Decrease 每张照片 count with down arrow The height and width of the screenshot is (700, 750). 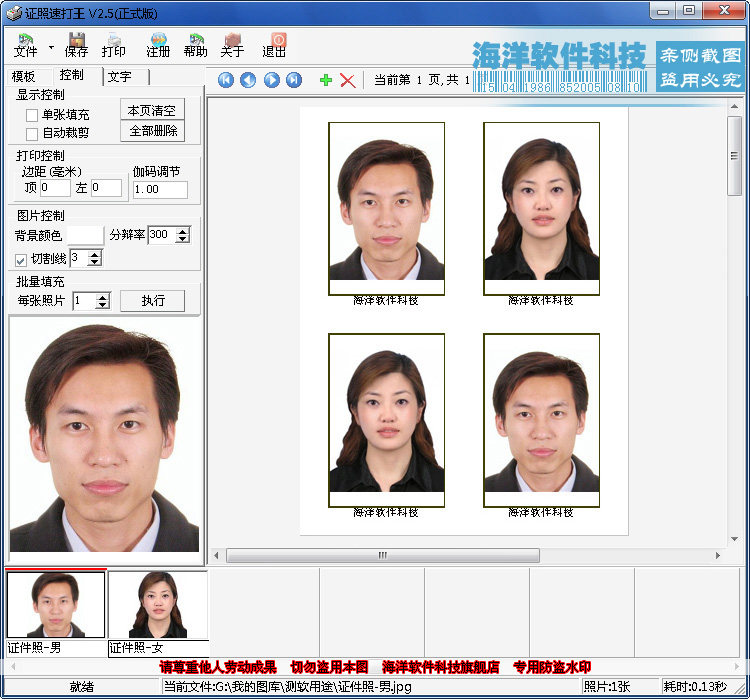(x=102, y=305)
